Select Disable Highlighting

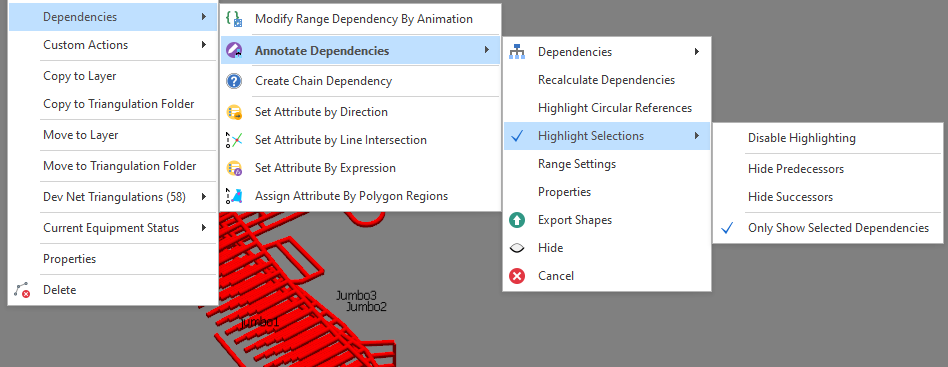click(x=828, y=138)
